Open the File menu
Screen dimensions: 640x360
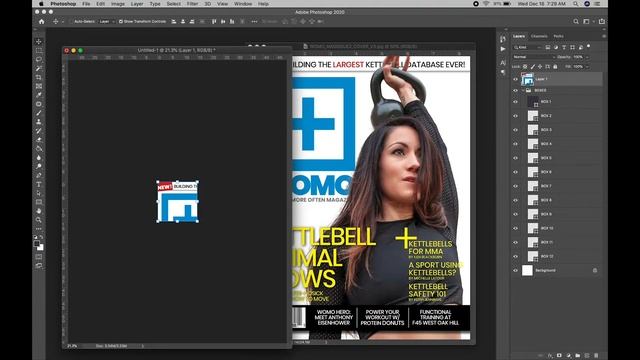(x=86, y=4)
